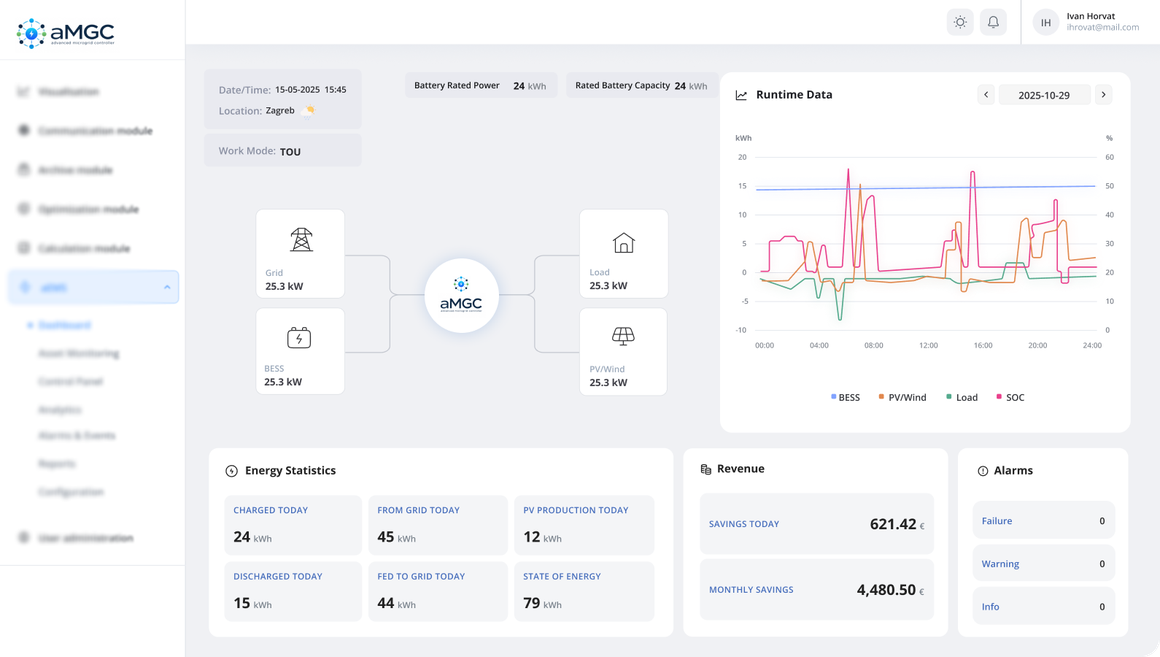Open the Calculation module menu item

pos(84,248)
